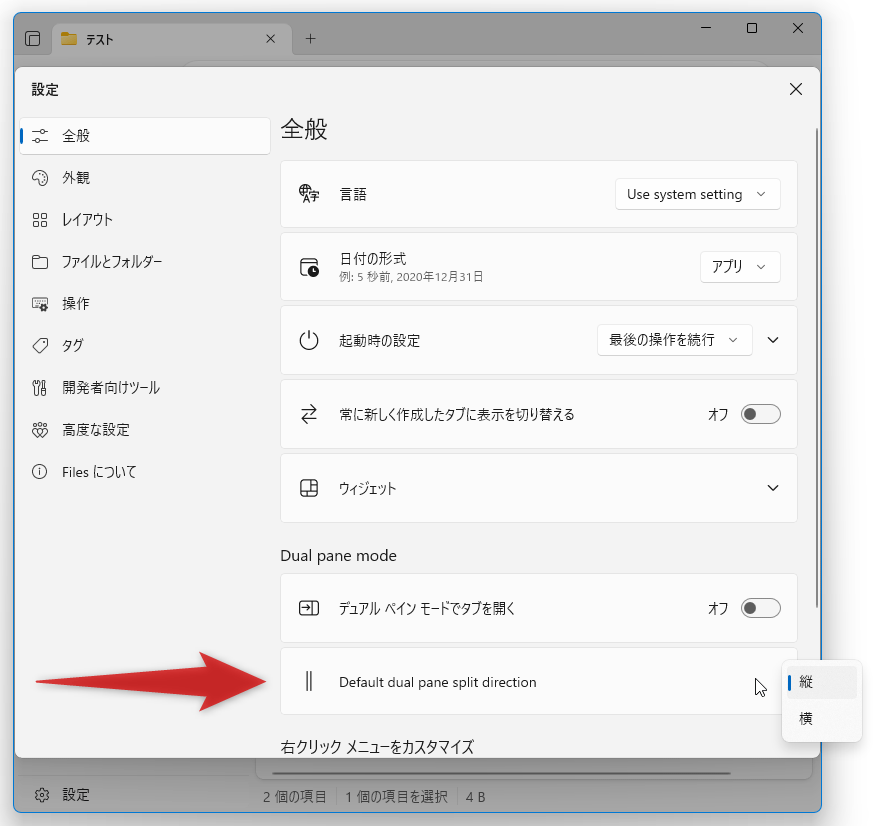
Task: Click the 2 個の項目 status text
Action: (294, 797)
